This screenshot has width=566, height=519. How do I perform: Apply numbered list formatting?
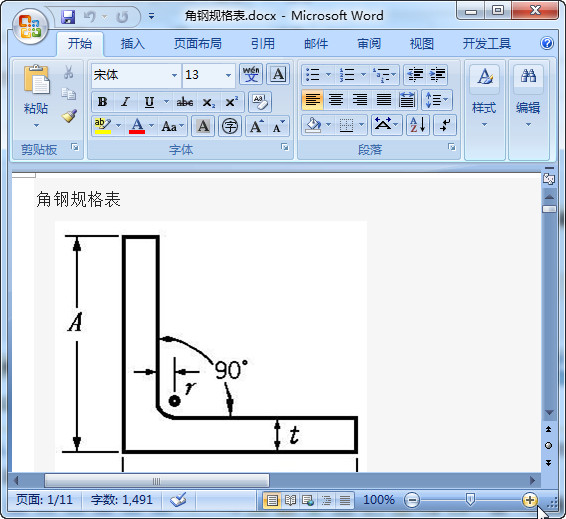point(347,75)
